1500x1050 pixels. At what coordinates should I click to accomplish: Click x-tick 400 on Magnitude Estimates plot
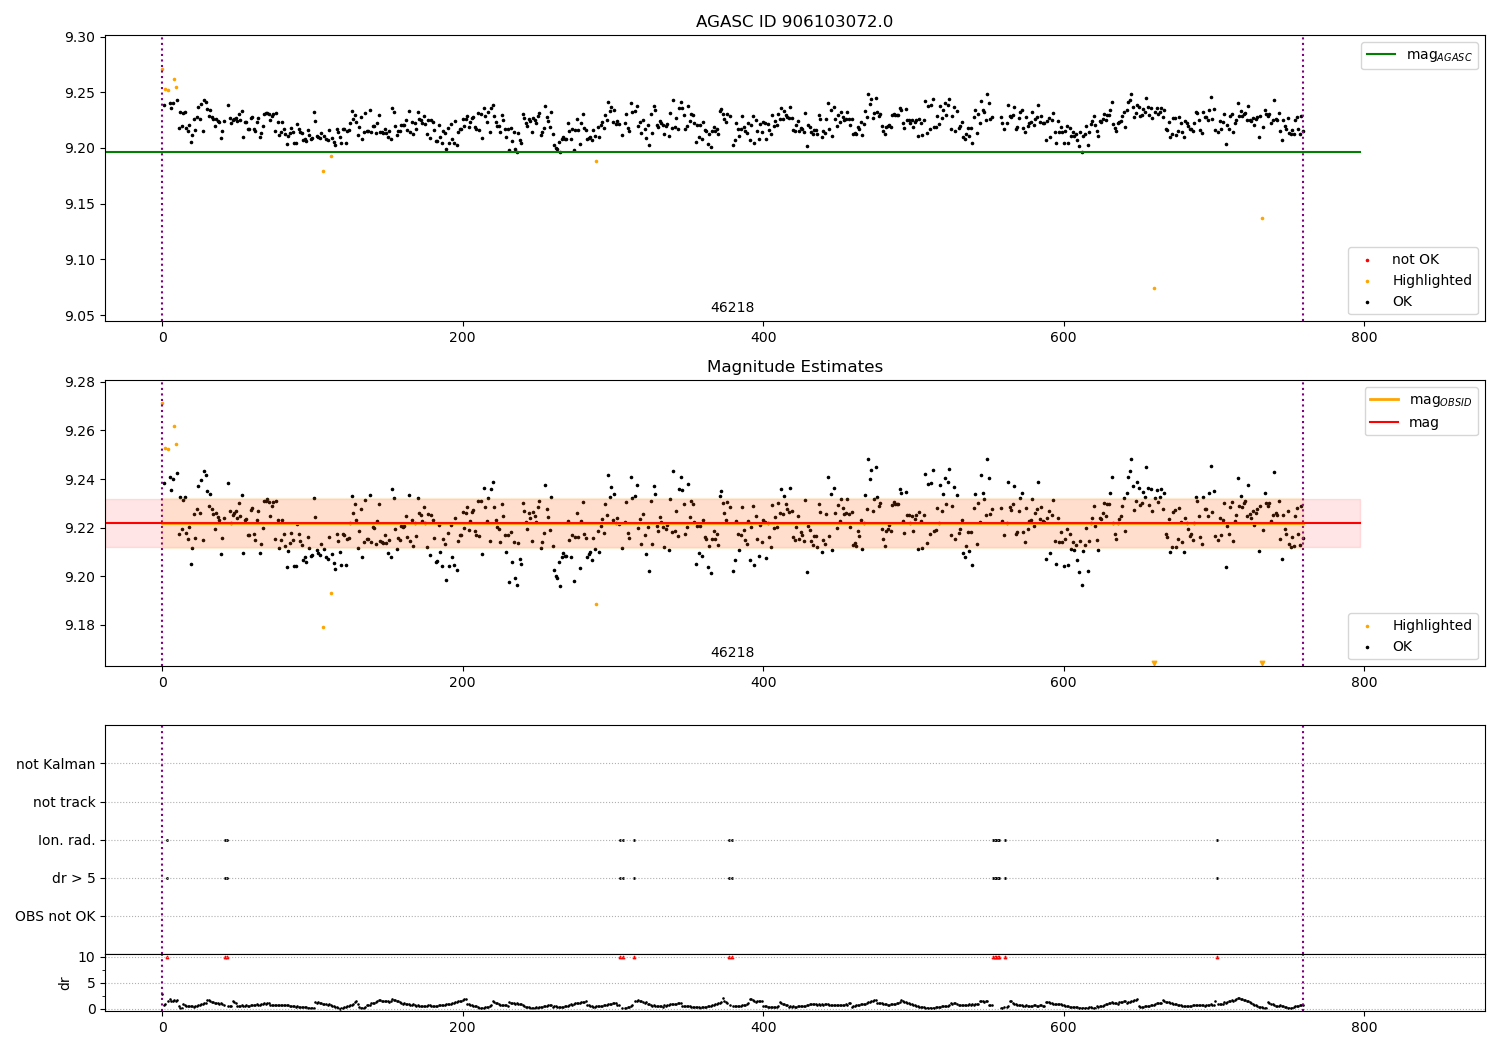763,683
